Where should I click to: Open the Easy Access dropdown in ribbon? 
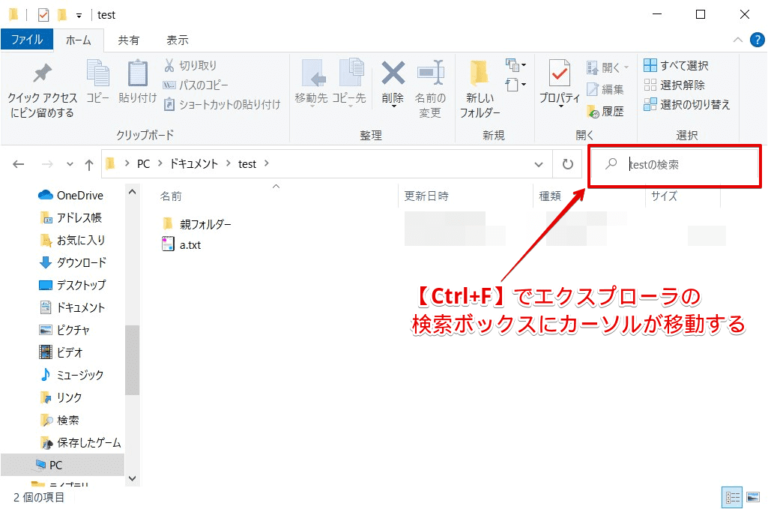pos(515,85)
